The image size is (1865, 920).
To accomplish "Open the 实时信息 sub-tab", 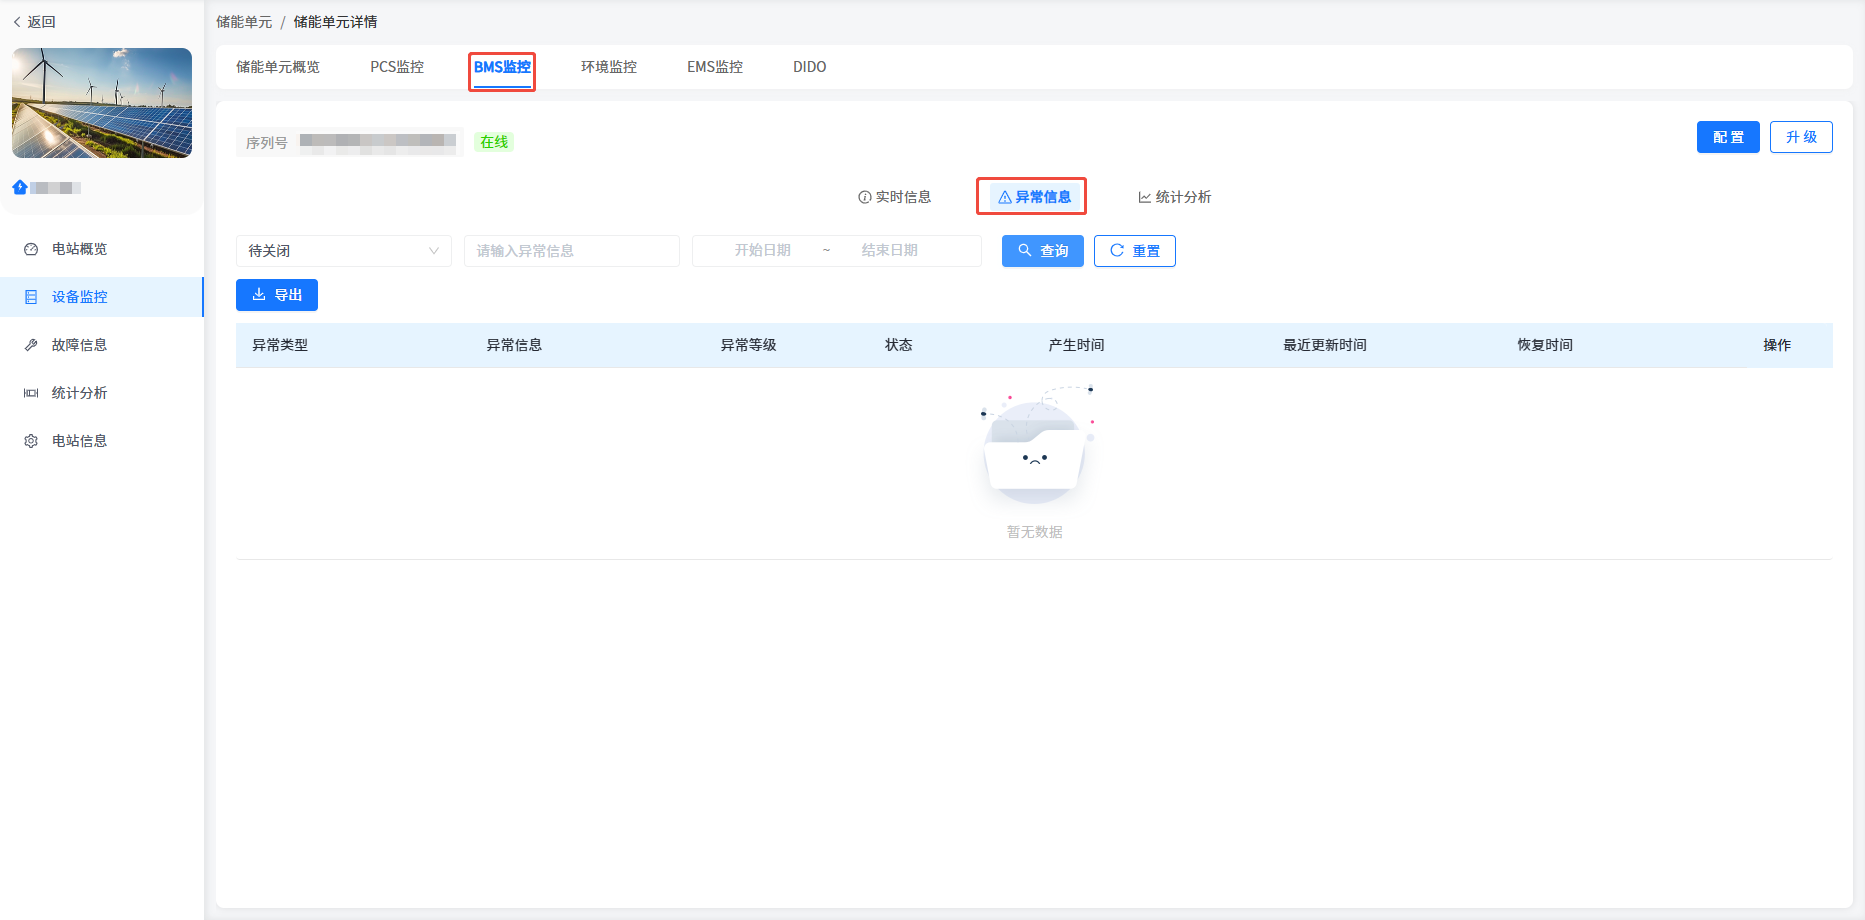I will point(895,197).
